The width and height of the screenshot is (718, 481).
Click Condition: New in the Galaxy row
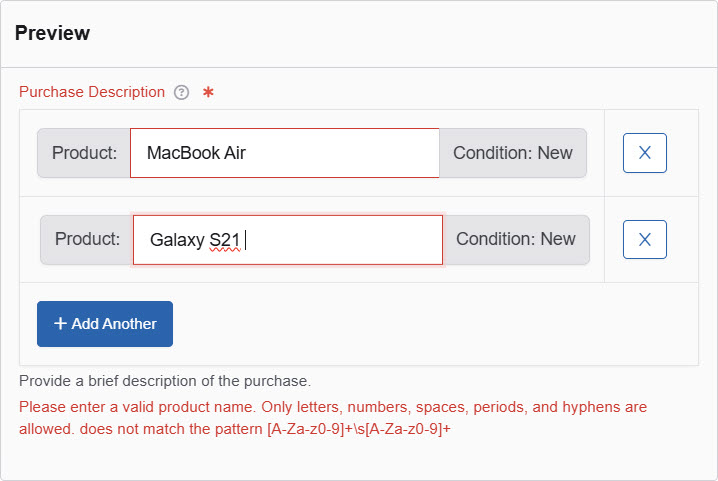point(515,240)
